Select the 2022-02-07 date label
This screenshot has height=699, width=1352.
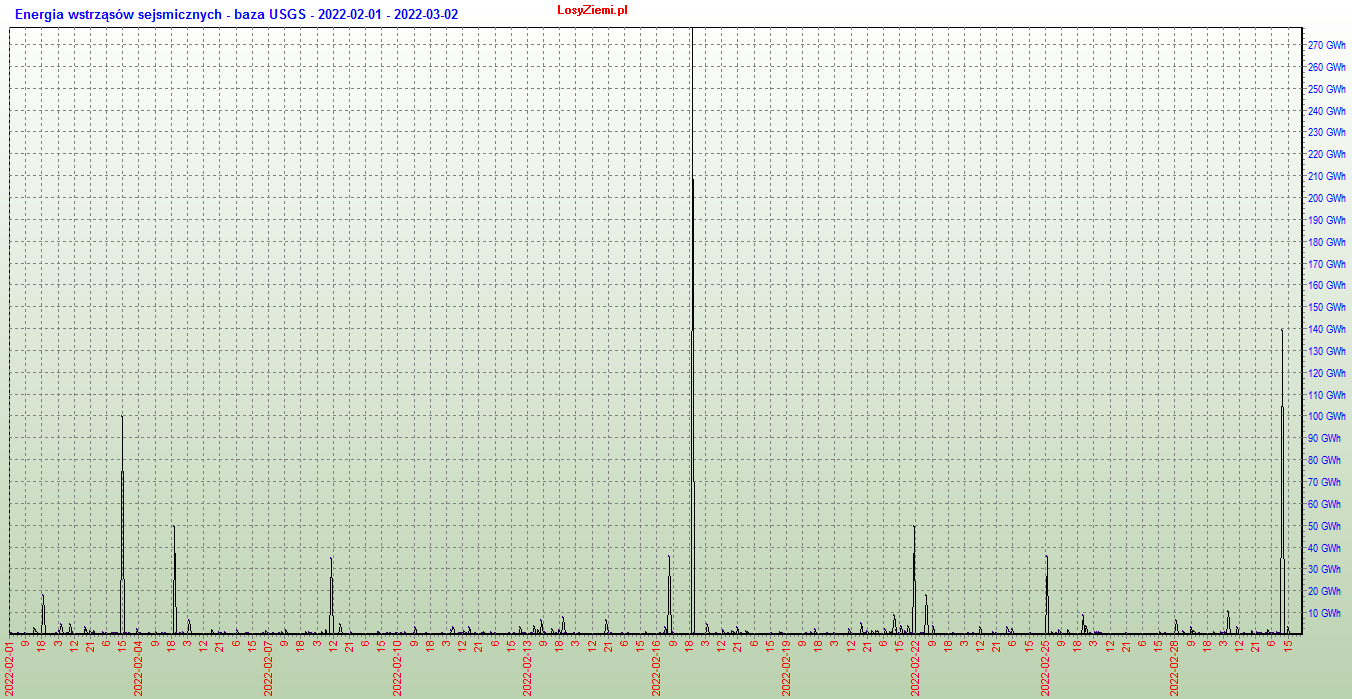pyautogui.click(x=268, y=668)
